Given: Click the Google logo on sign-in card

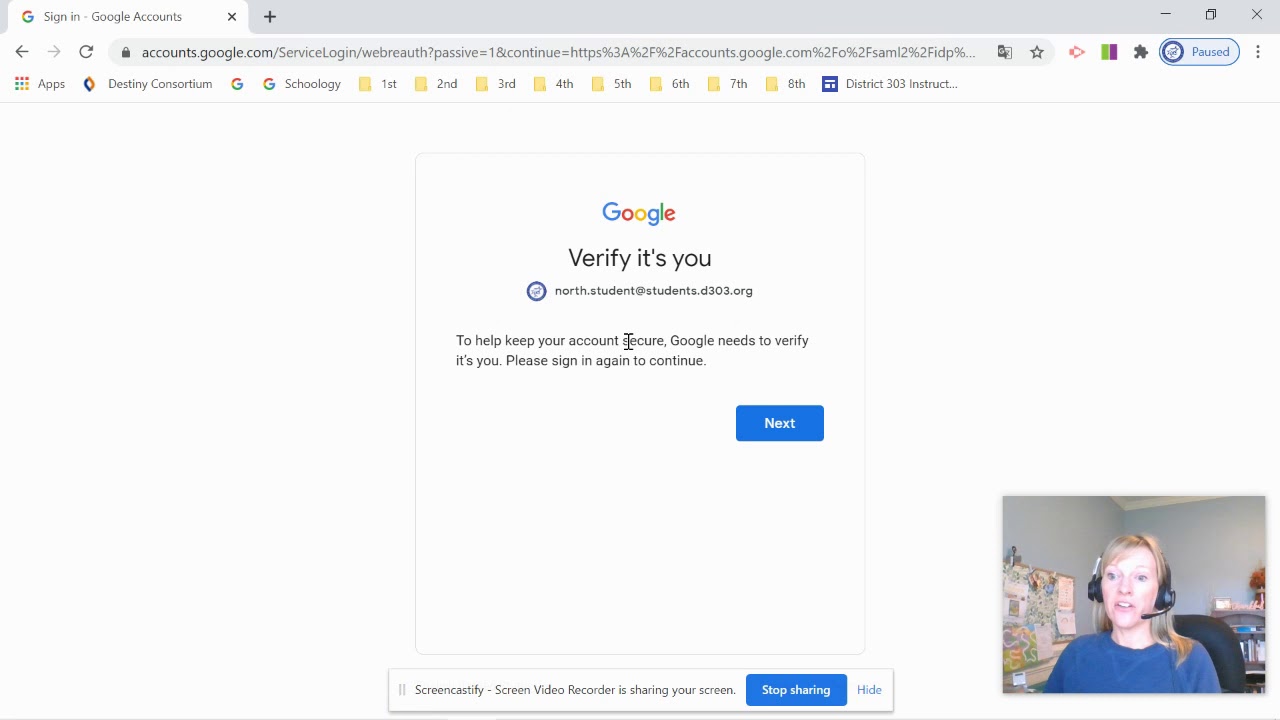Looking at the screenshot, I should click(x=639, y=213).
